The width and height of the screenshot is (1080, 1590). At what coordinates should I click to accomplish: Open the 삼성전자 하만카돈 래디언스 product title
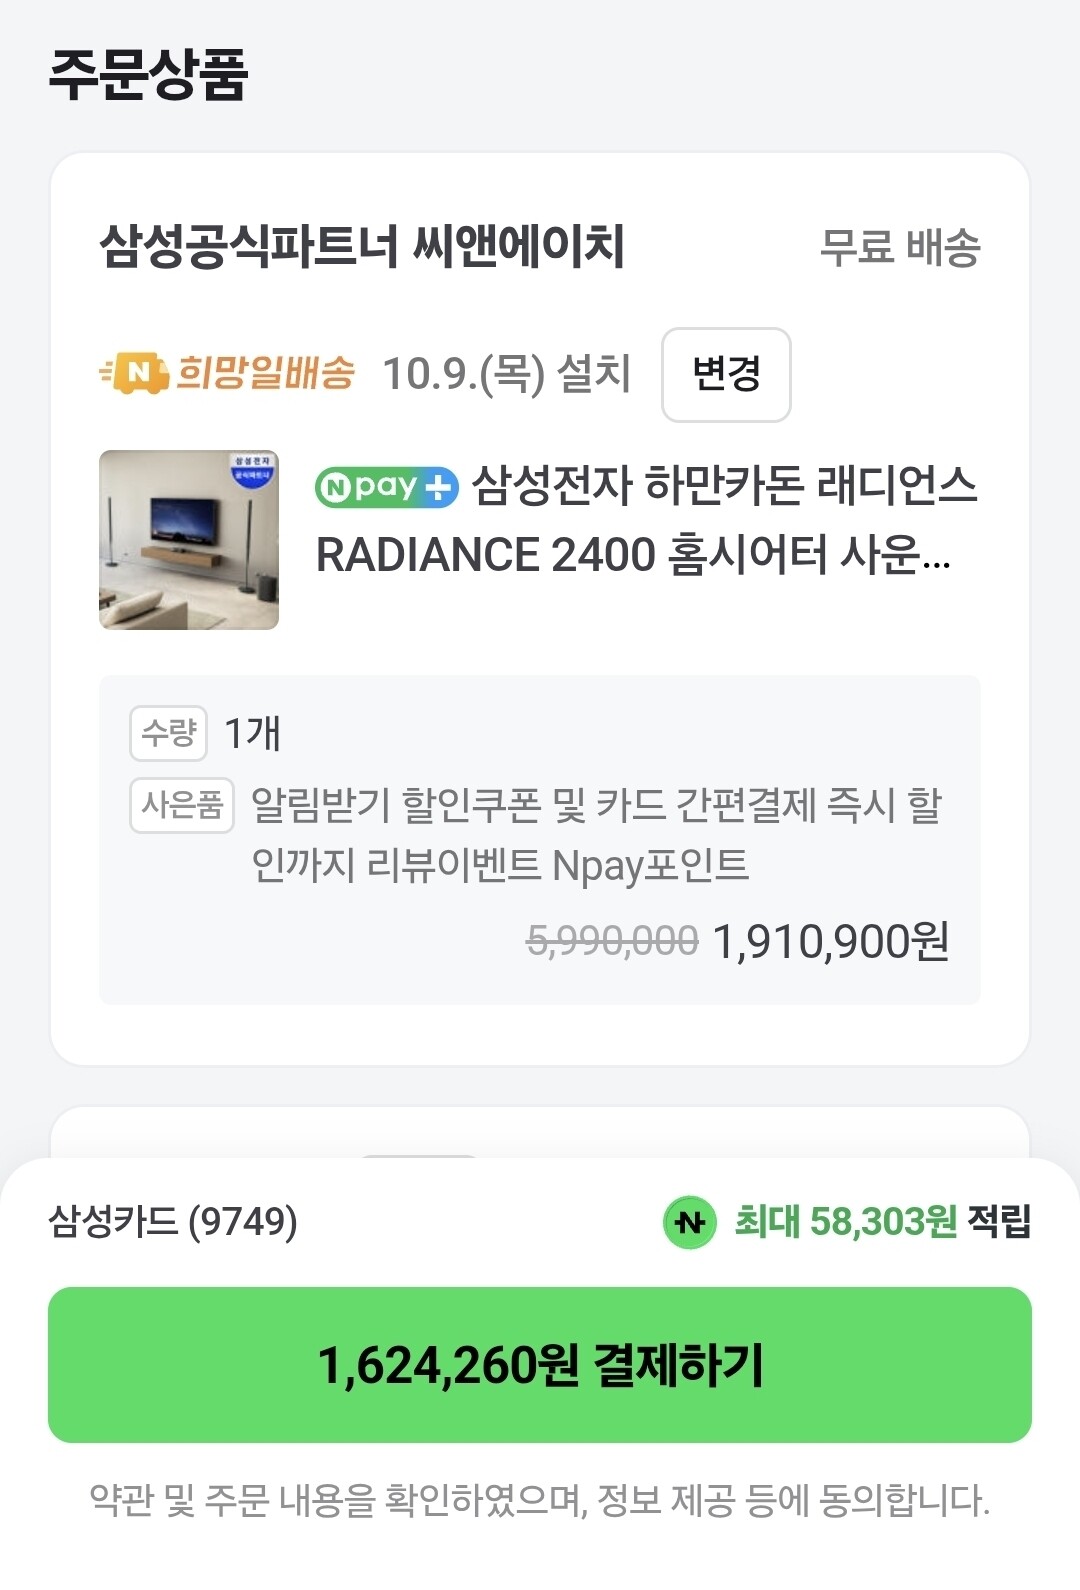pos(645,520)
